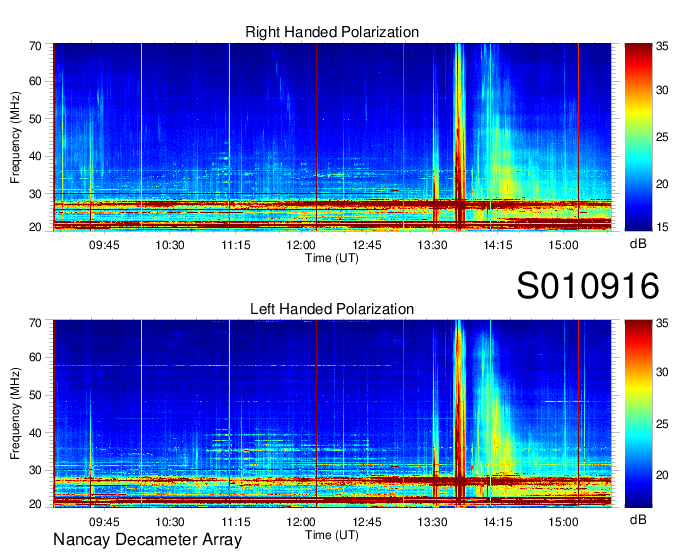
Task: Click the 09:45 time tick on the left-handed plot
Action: click(x=104, y=522)
